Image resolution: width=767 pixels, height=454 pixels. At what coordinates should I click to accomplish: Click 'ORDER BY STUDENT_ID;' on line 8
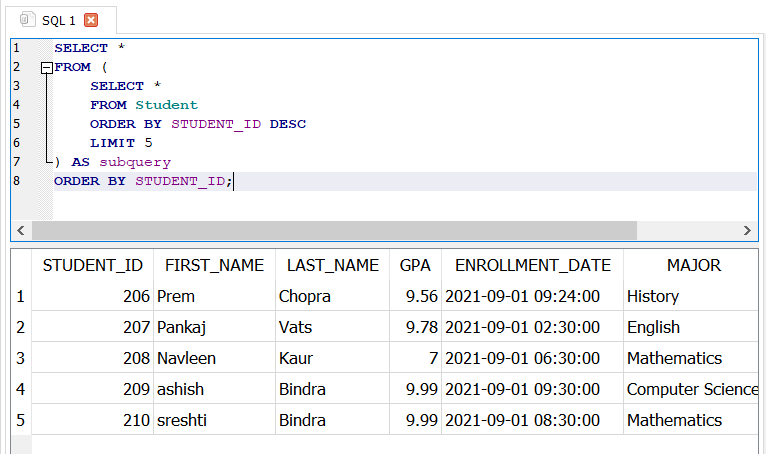(143, 182)
